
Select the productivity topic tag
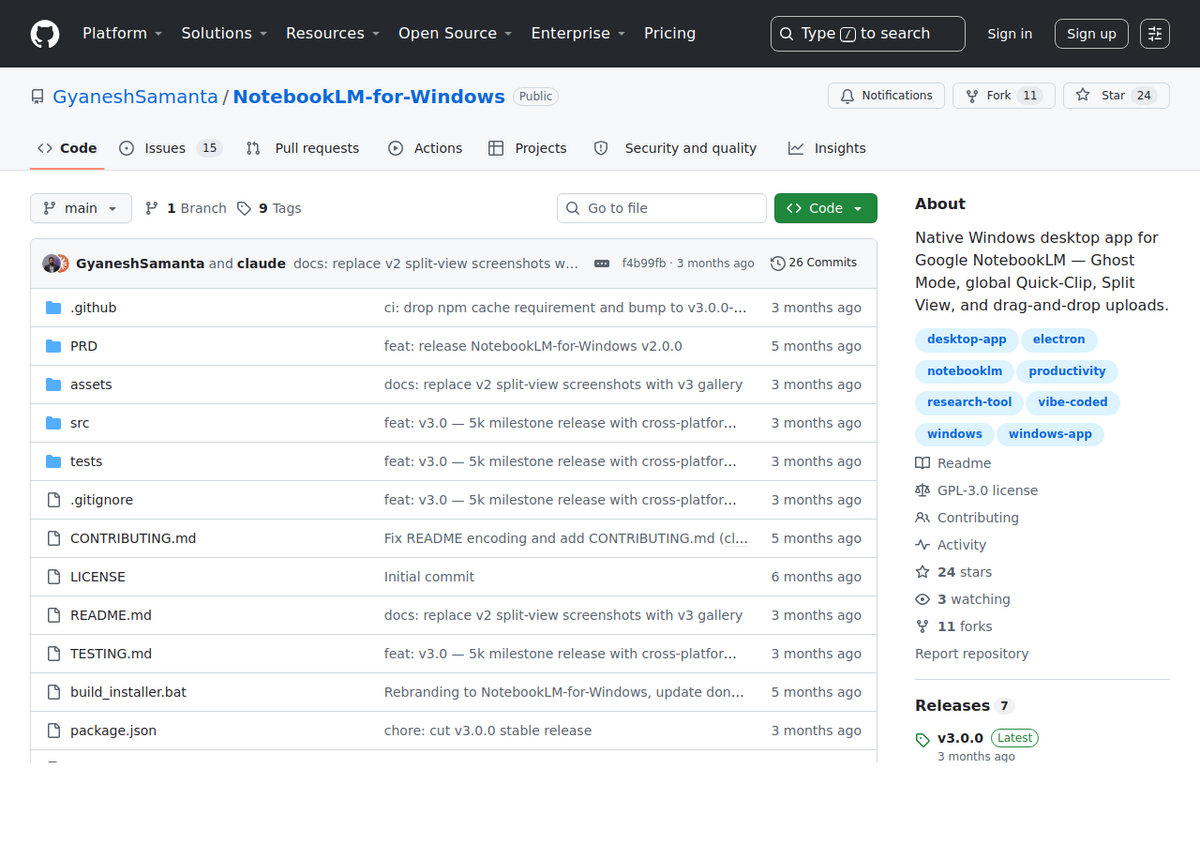[1067, 372]
